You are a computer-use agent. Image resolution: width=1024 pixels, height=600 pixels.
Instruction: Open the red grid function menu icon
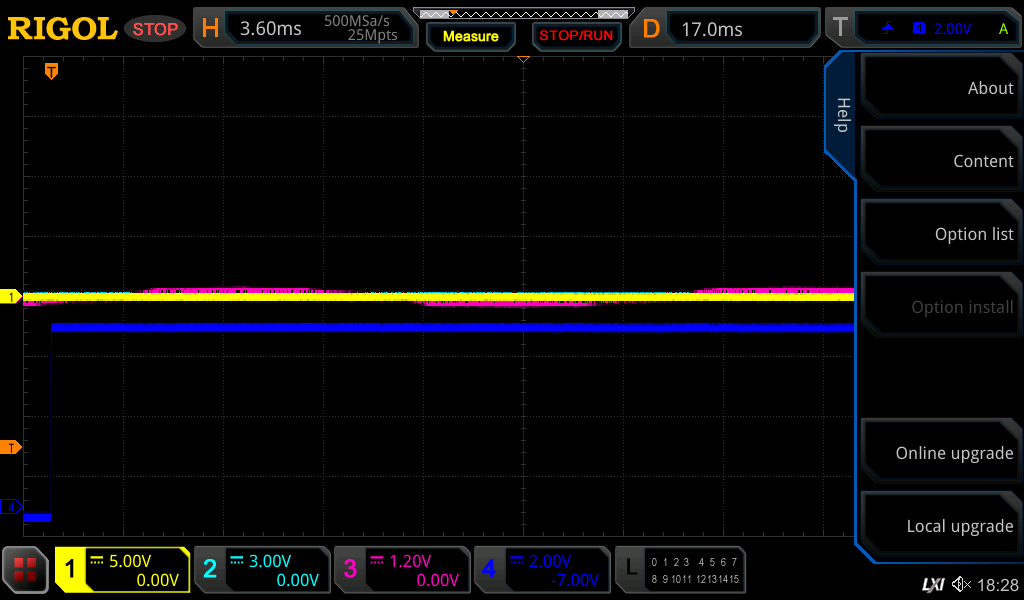25,570
